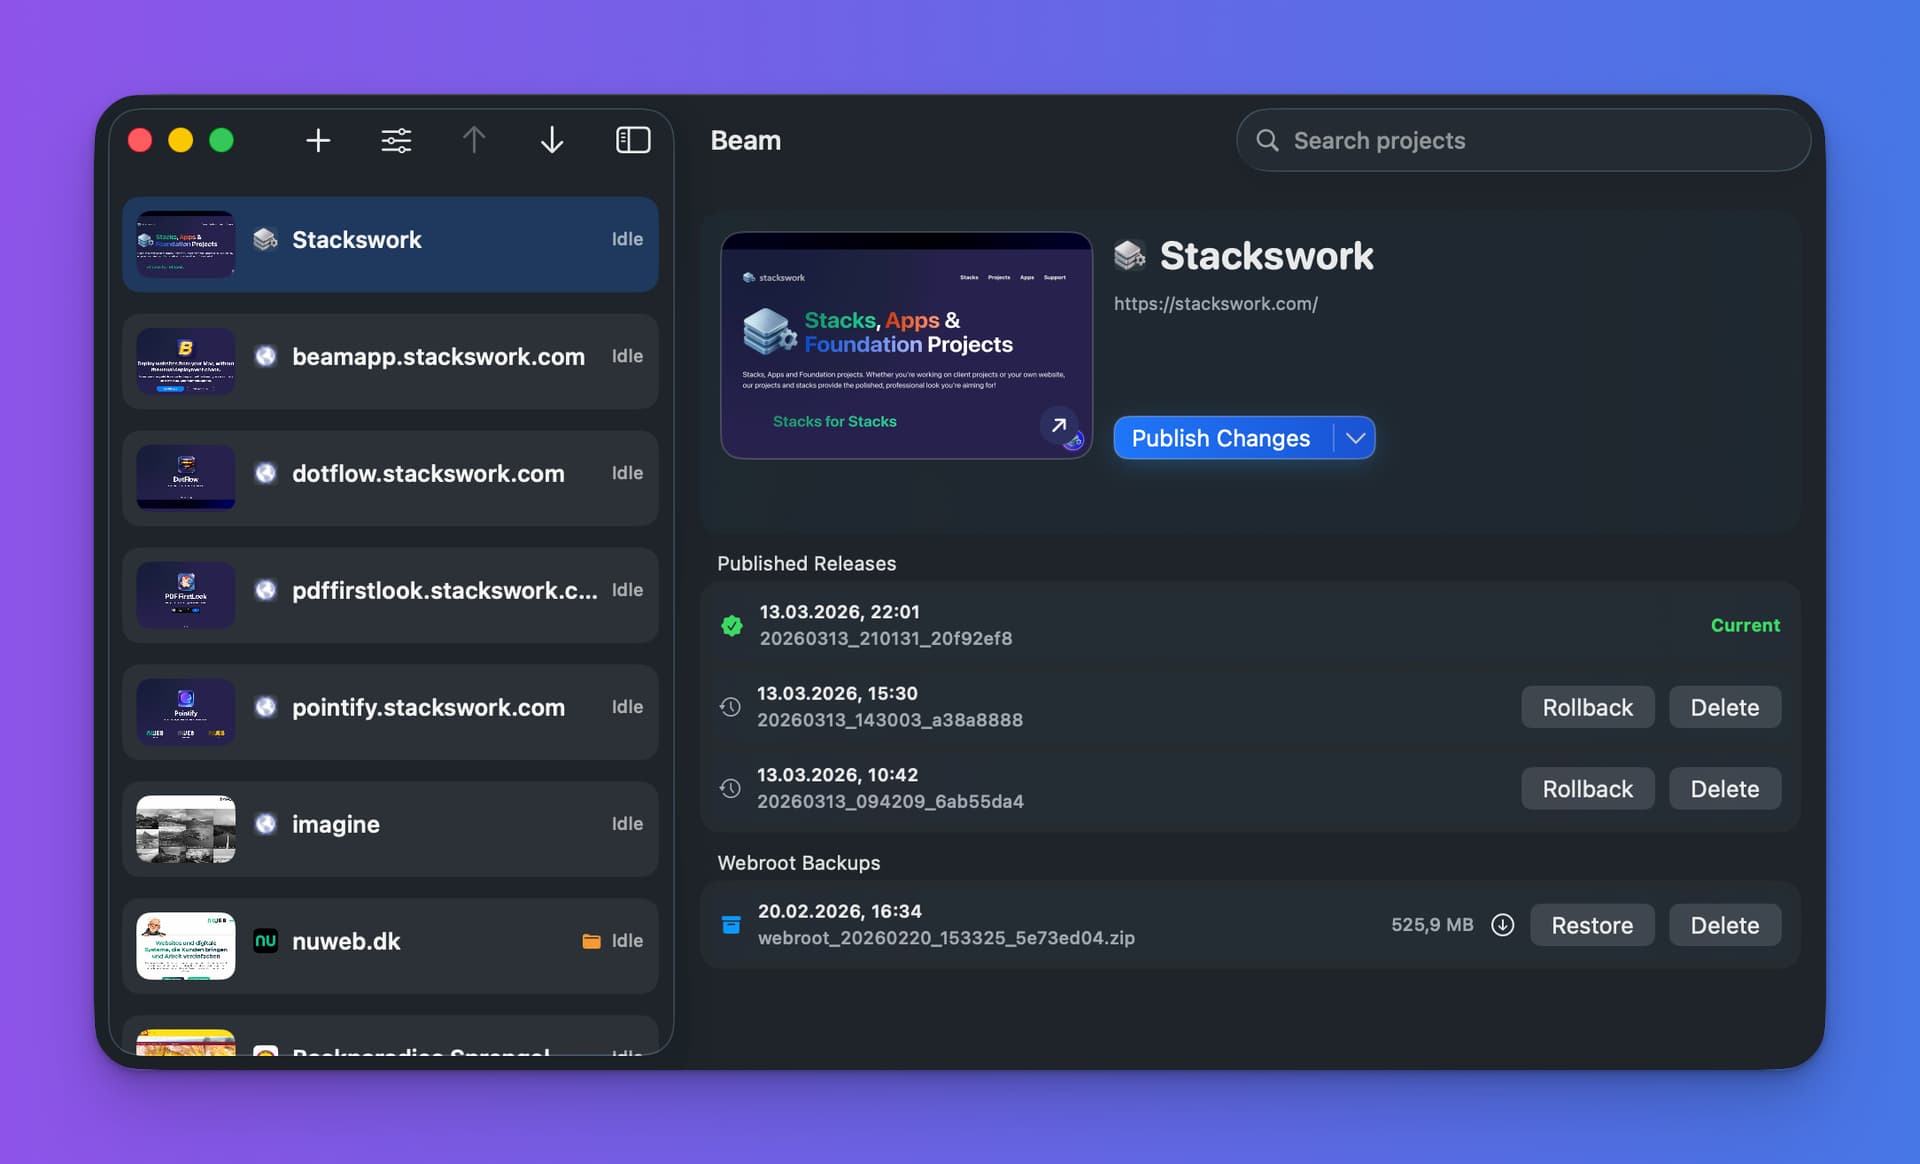
Task: Expand the Publish Changes dropdown arrow
Action: pos(1355,438)
